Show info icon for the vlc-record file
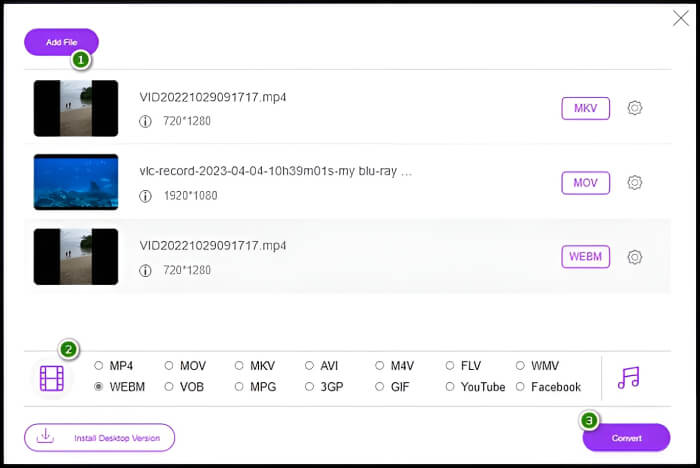The height and width of the screenshot is (468, 700). pos(145,196)
